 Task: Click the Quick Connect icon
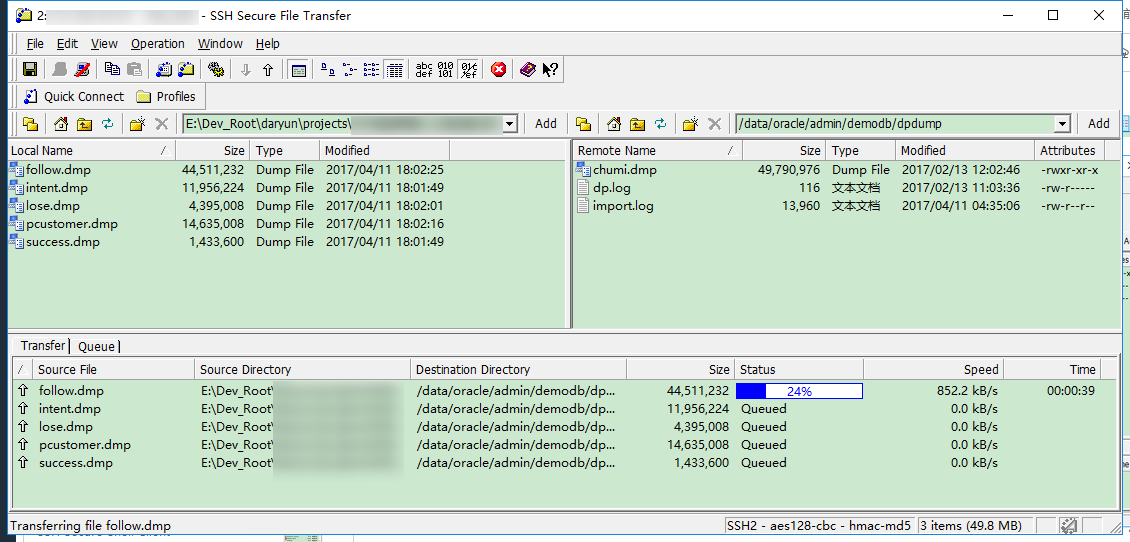[x=30, y=97]
